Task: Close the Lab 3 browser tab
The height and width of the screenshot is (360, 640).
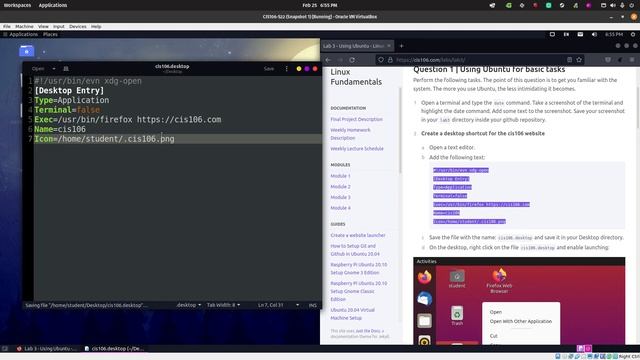Action: coord(389,46)
